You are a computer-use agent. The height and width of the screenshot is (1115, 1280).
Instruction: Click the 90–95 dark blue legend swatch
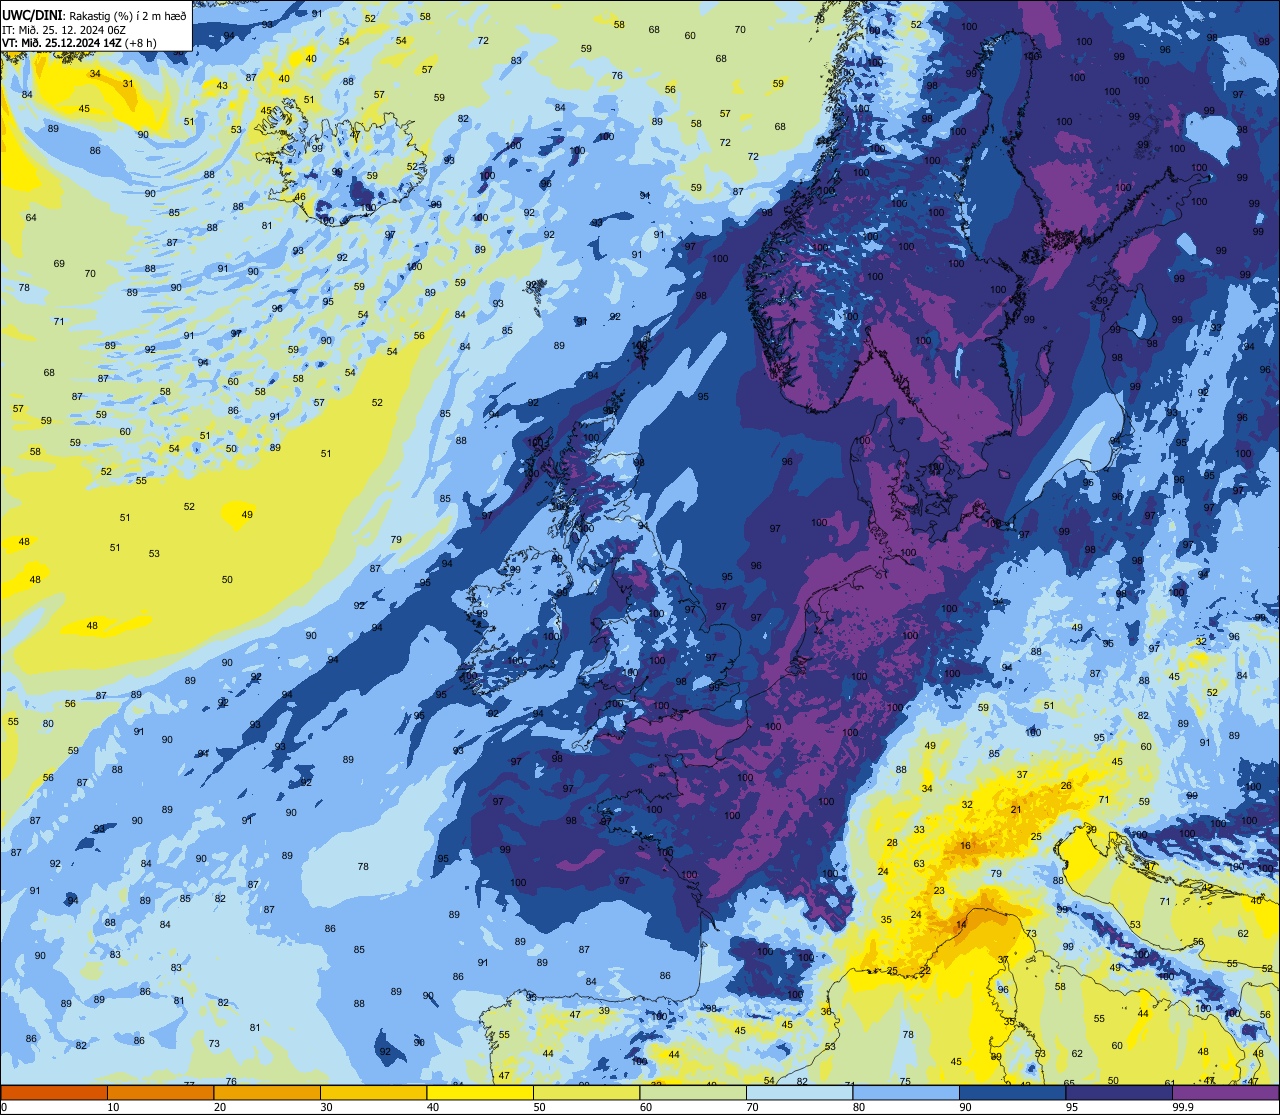(x=1012, y=1092)
